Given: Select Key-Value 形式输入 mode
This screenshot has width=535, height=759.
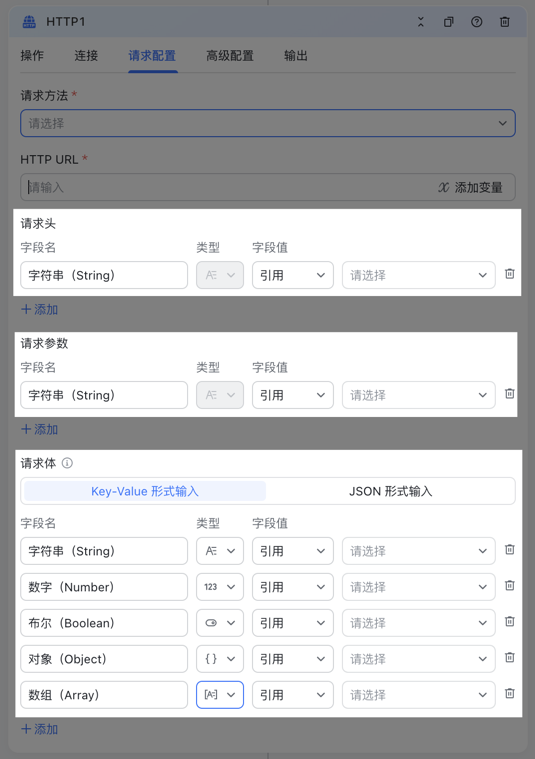Looking at the screenshot, I should pyautogui.click(x=145, y=491).
